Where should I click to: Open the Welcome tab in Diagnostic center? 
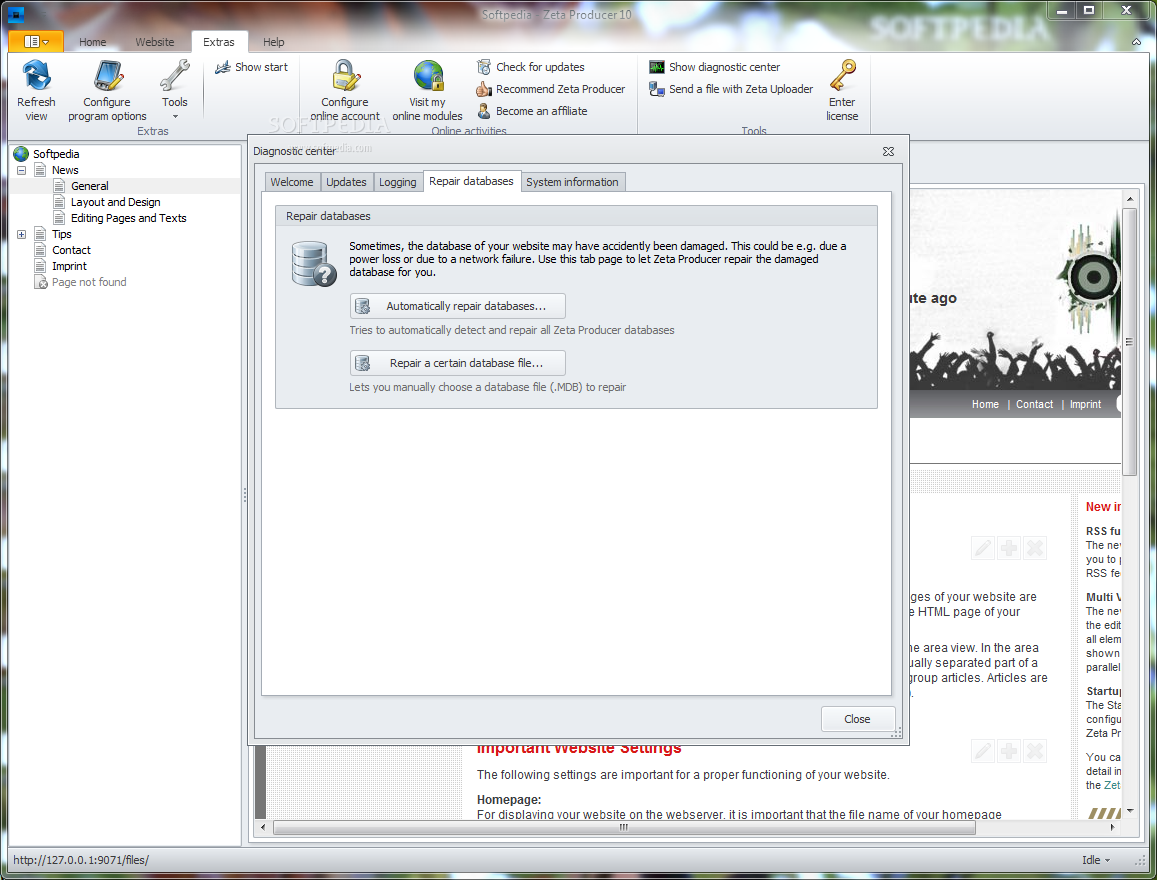point(291,182)
